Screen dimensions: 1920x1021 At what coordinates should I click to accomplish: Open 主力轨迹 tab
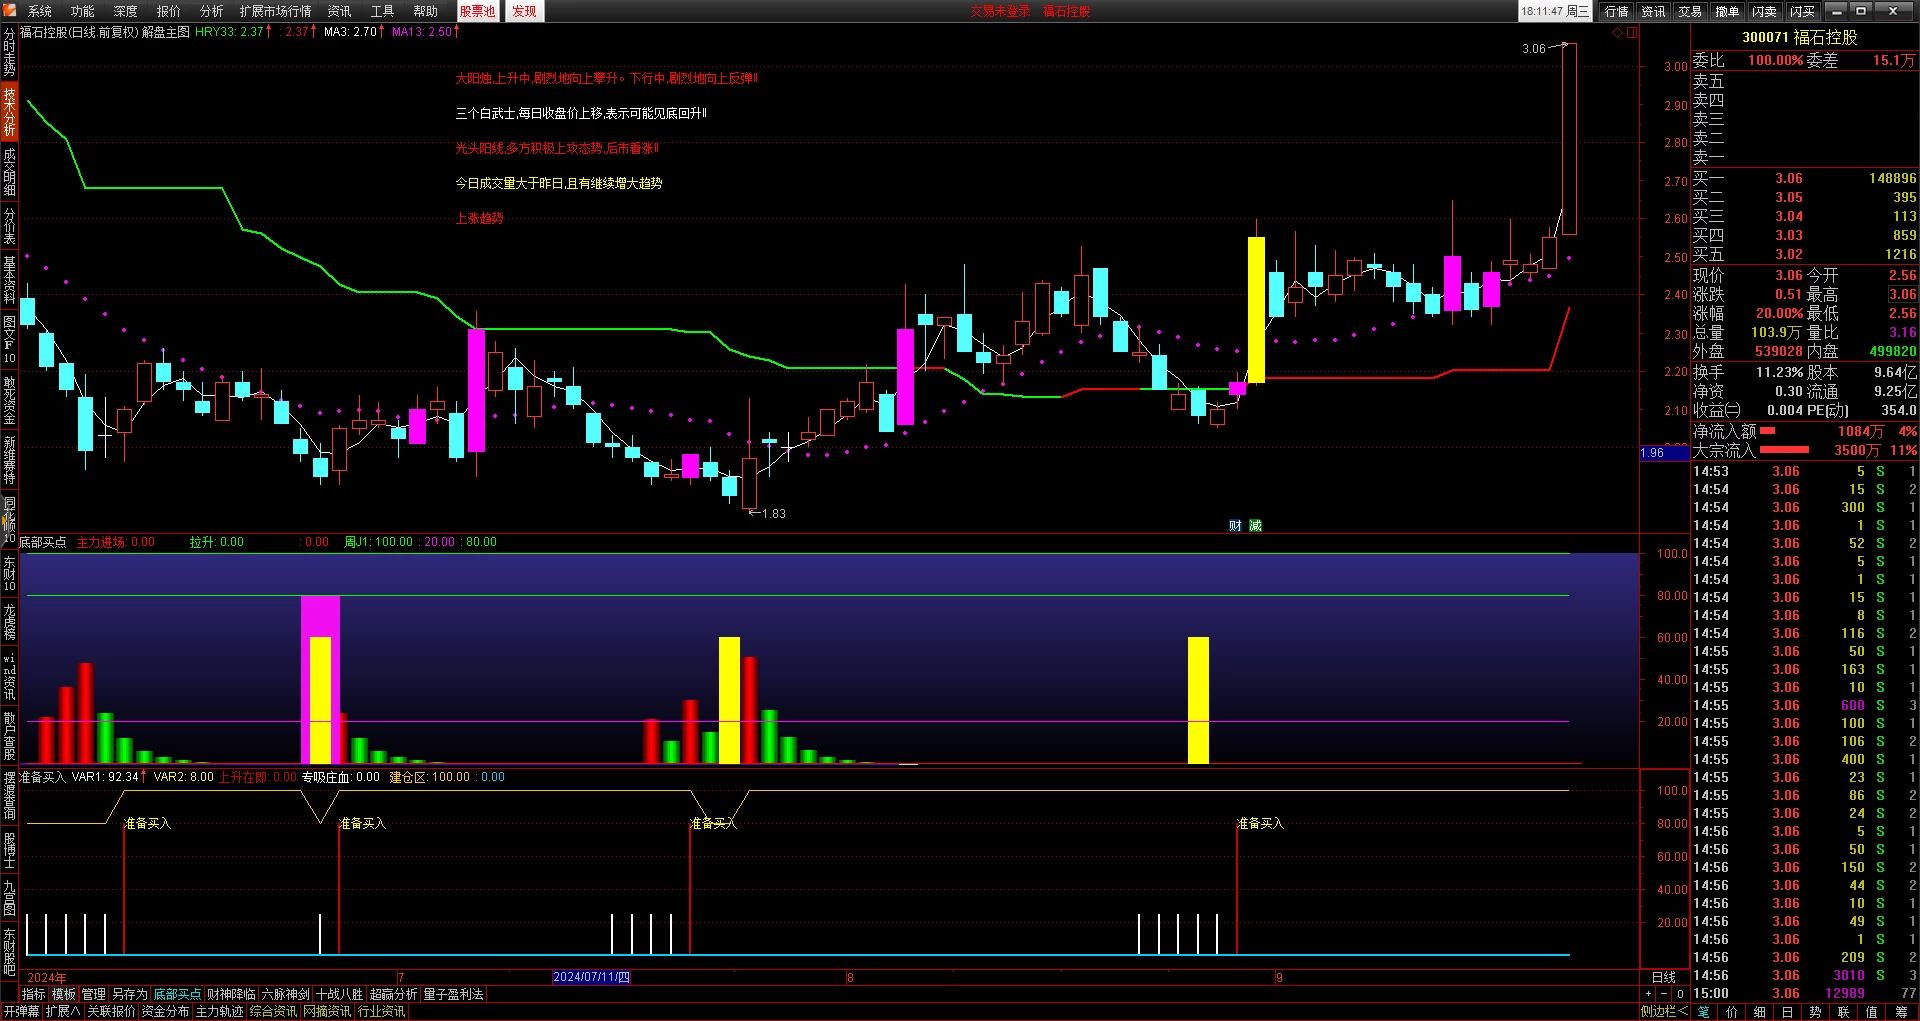pos(219,1011)
